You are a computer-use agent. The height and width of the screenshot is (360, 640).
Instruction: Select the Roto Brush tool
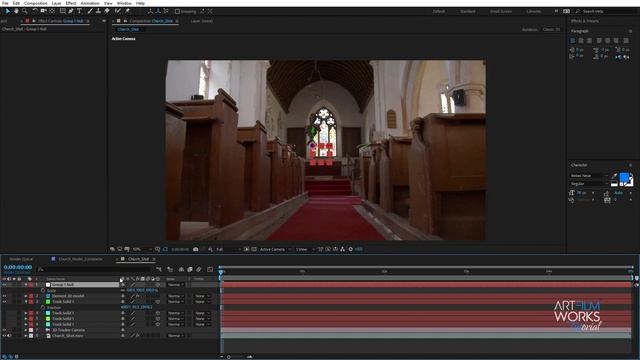coord(118,11)
